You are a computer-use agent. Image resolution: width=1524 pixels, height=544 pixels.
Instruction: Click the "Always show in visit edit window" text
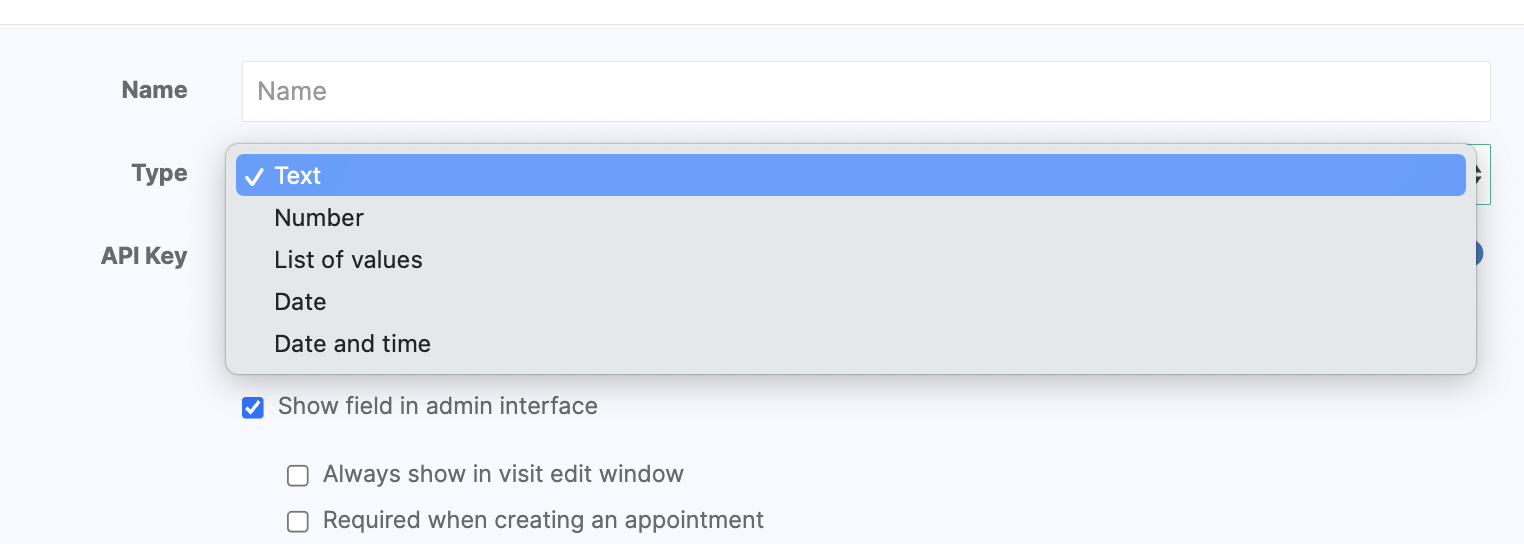click(x=503, y=474)
